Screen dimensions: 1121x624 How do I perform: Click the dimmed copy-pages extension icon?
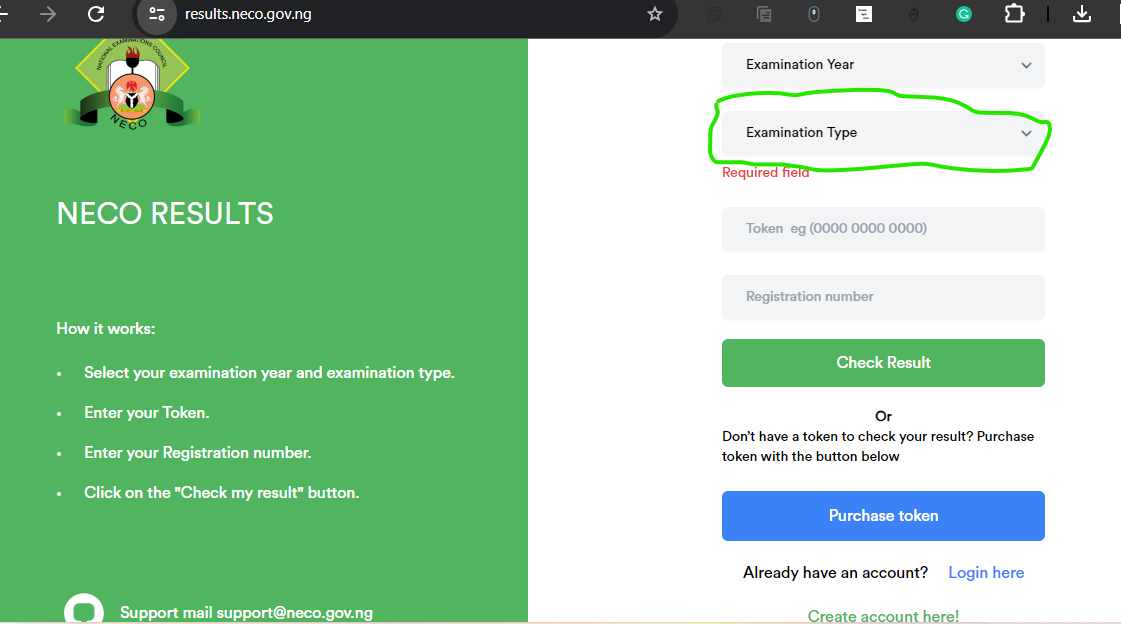pos(713,14)
